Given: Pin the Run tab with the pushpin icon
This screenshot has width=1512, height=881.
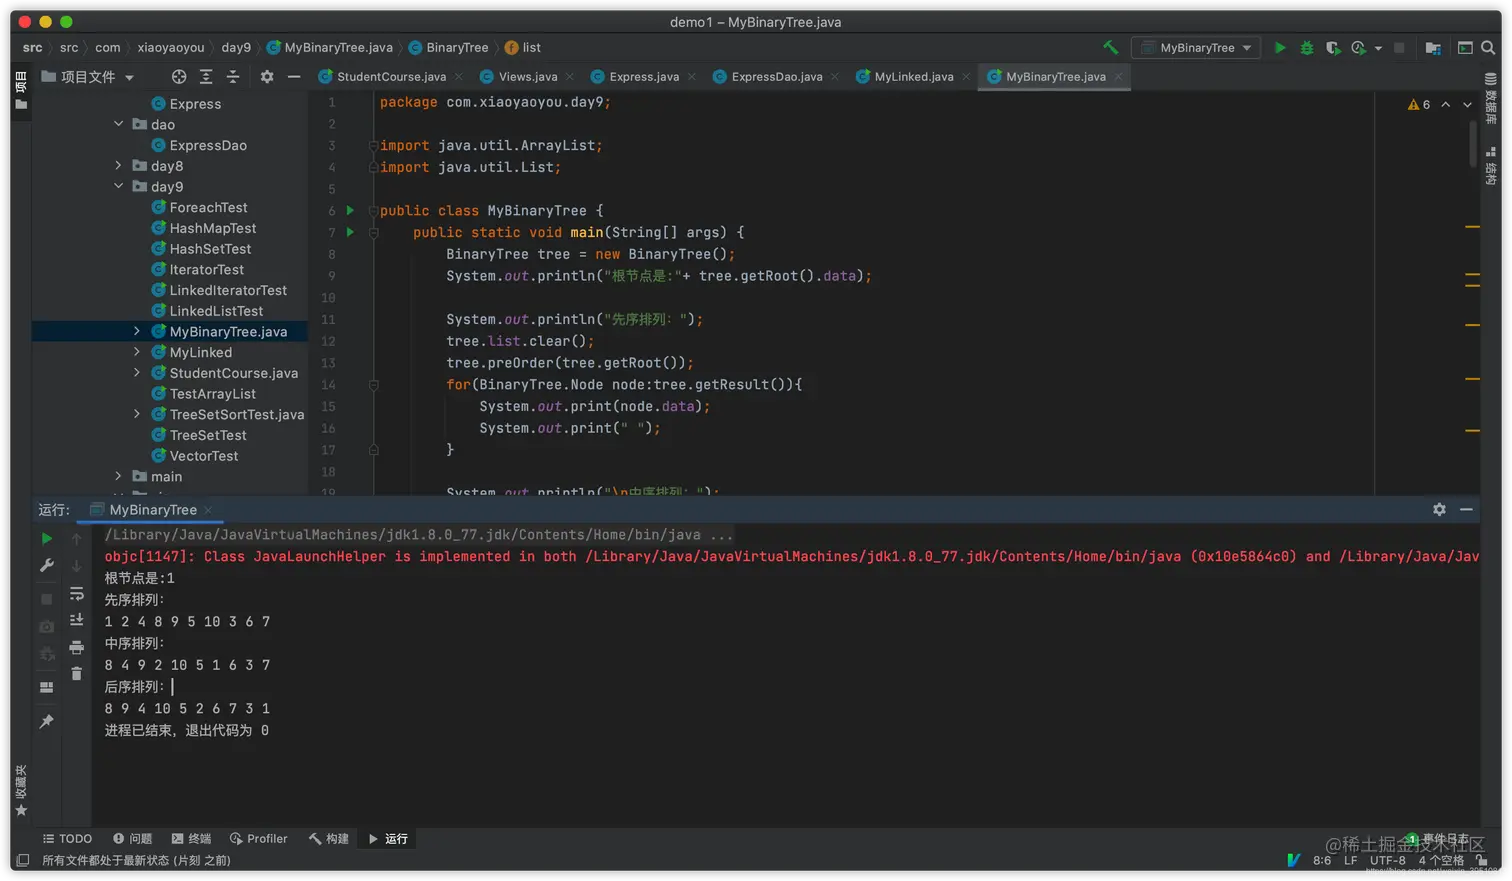Looking at the screenshot, I should 47,721.
